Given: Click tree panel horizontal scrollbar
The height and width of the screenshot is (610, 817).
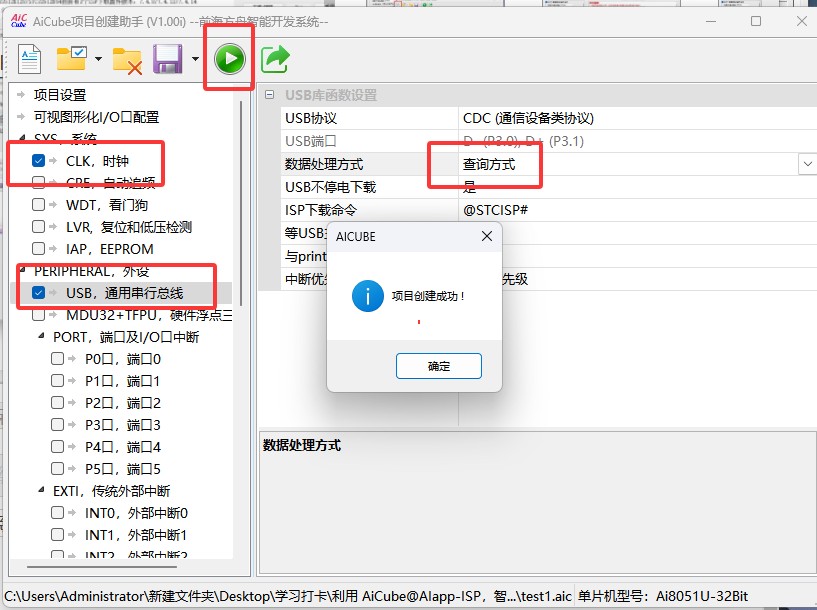Looking at the screenshot, I should point(102,566).
